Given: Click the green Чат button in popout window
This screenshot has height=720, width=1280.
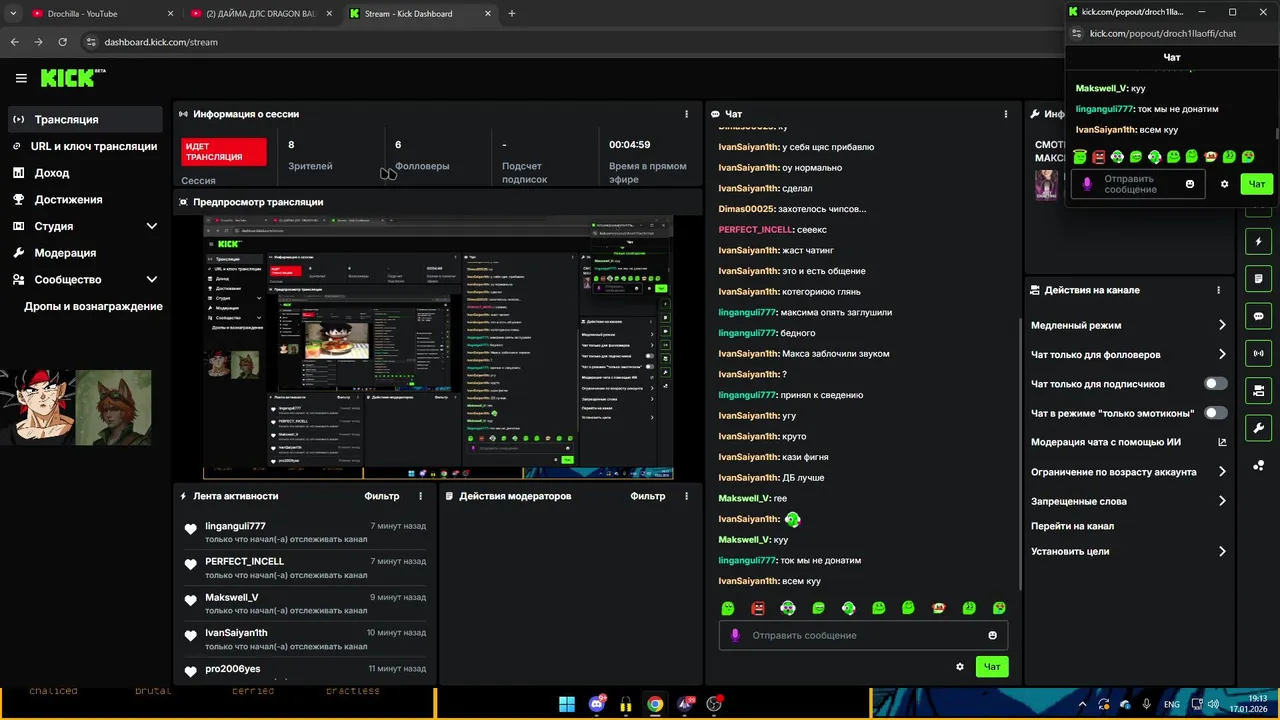Looking at the screenshot, I should [1257, 184].
